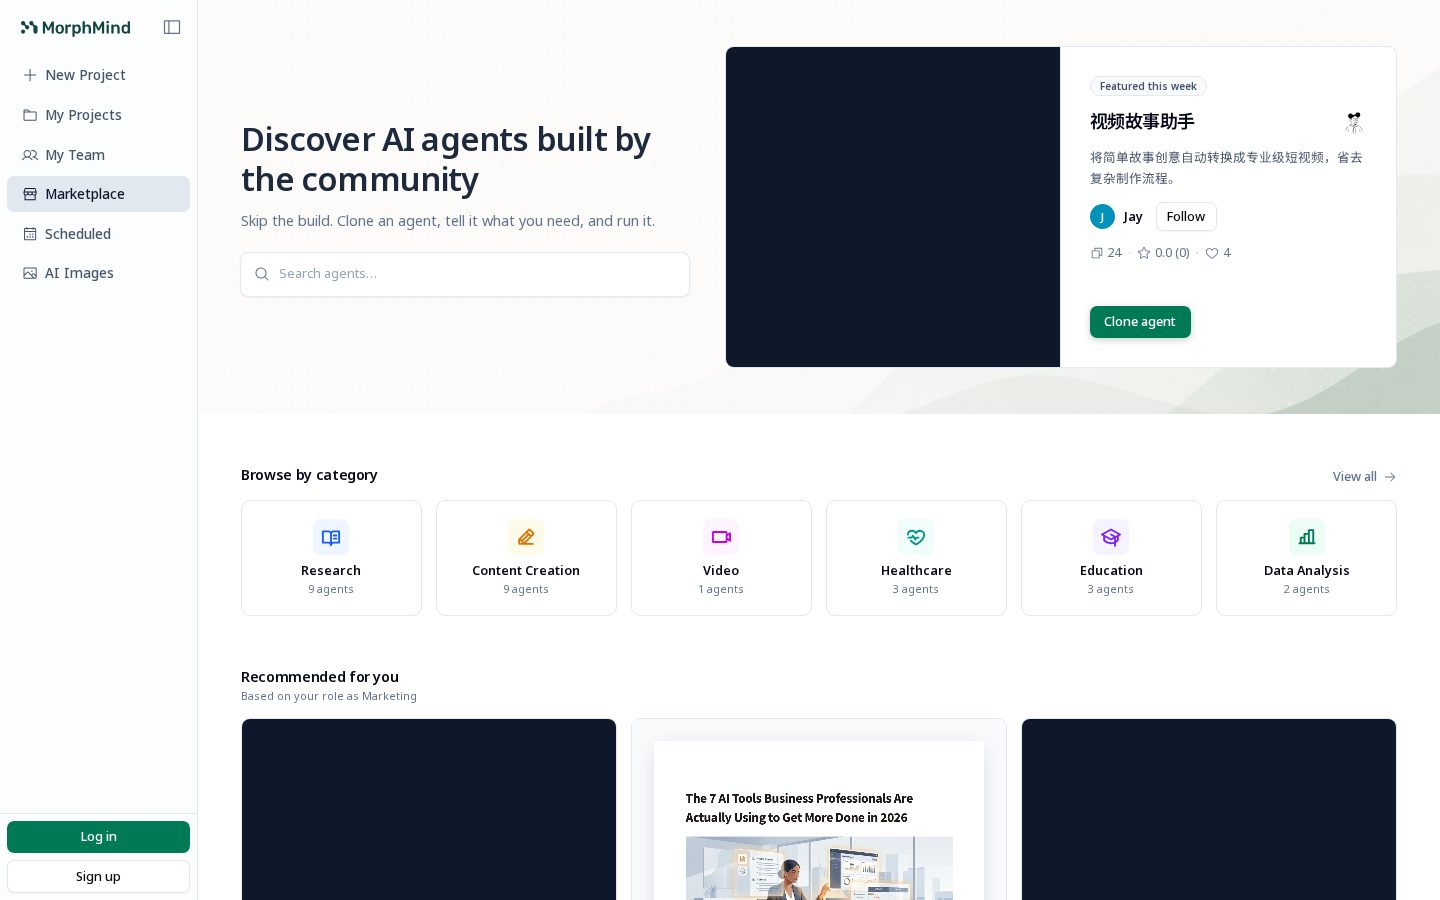Go to My Projects
Screen dimensions: 1440x900
(x=98, y=115)
